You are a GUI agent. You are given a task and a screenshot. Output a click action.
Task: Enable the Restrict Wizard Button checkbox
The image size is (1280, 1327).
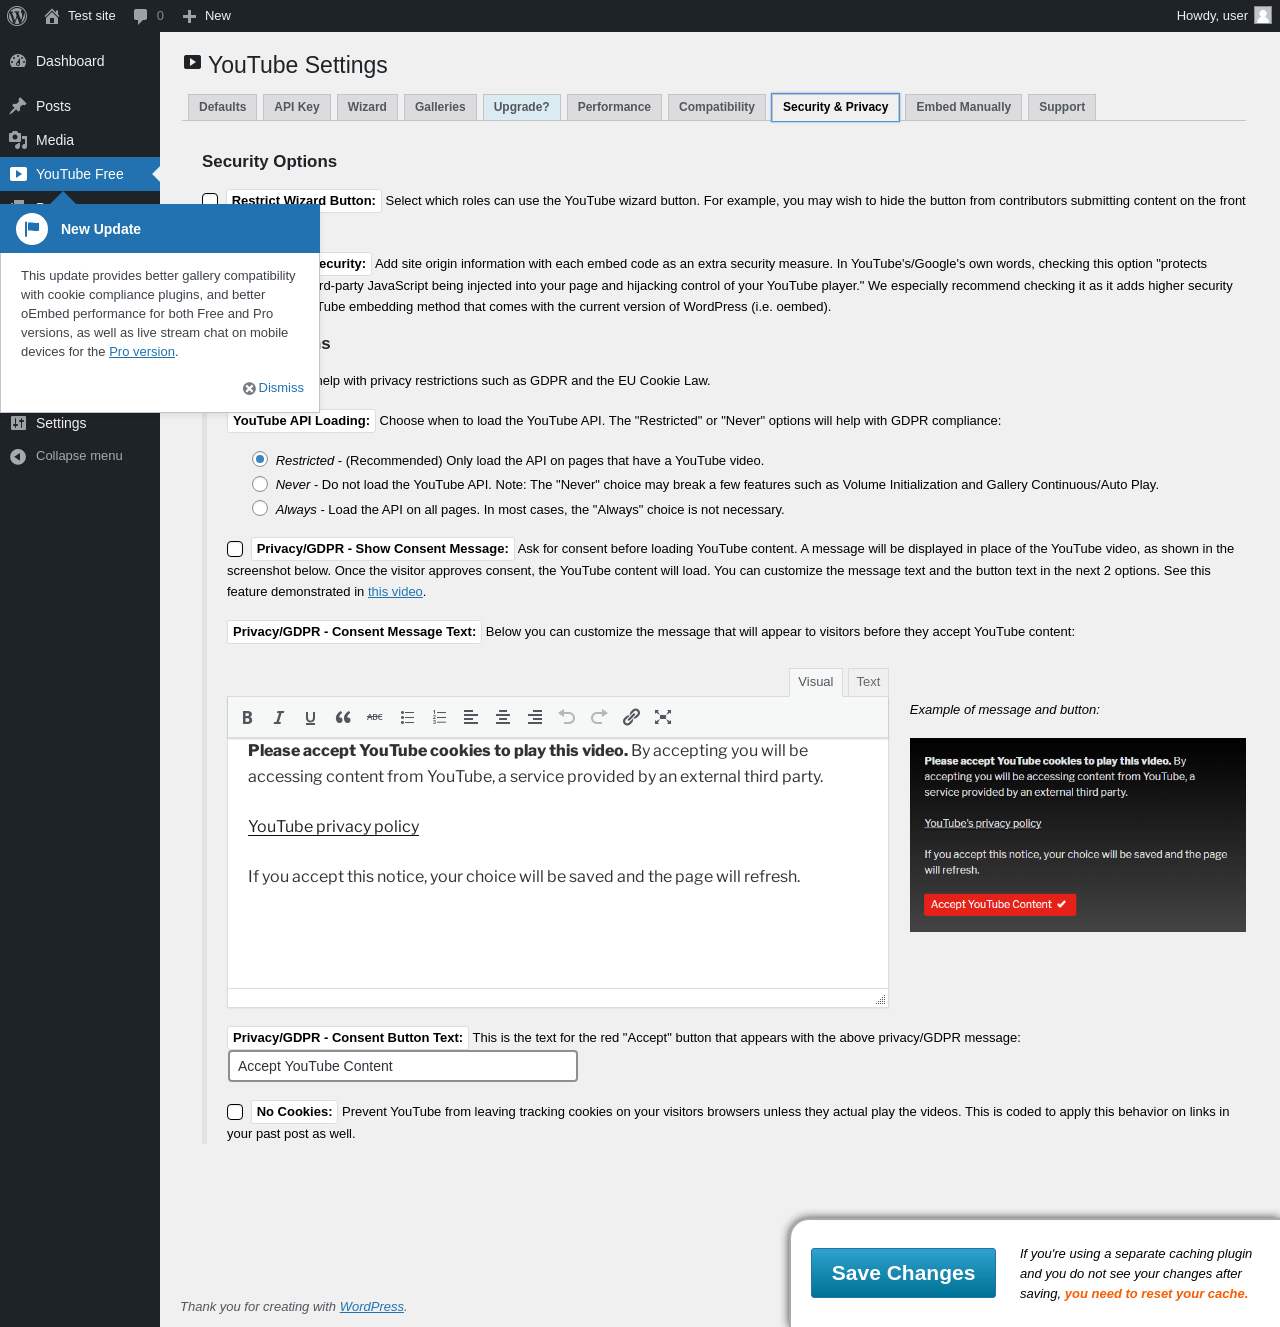pyautogui.click(x=210, y=200)
